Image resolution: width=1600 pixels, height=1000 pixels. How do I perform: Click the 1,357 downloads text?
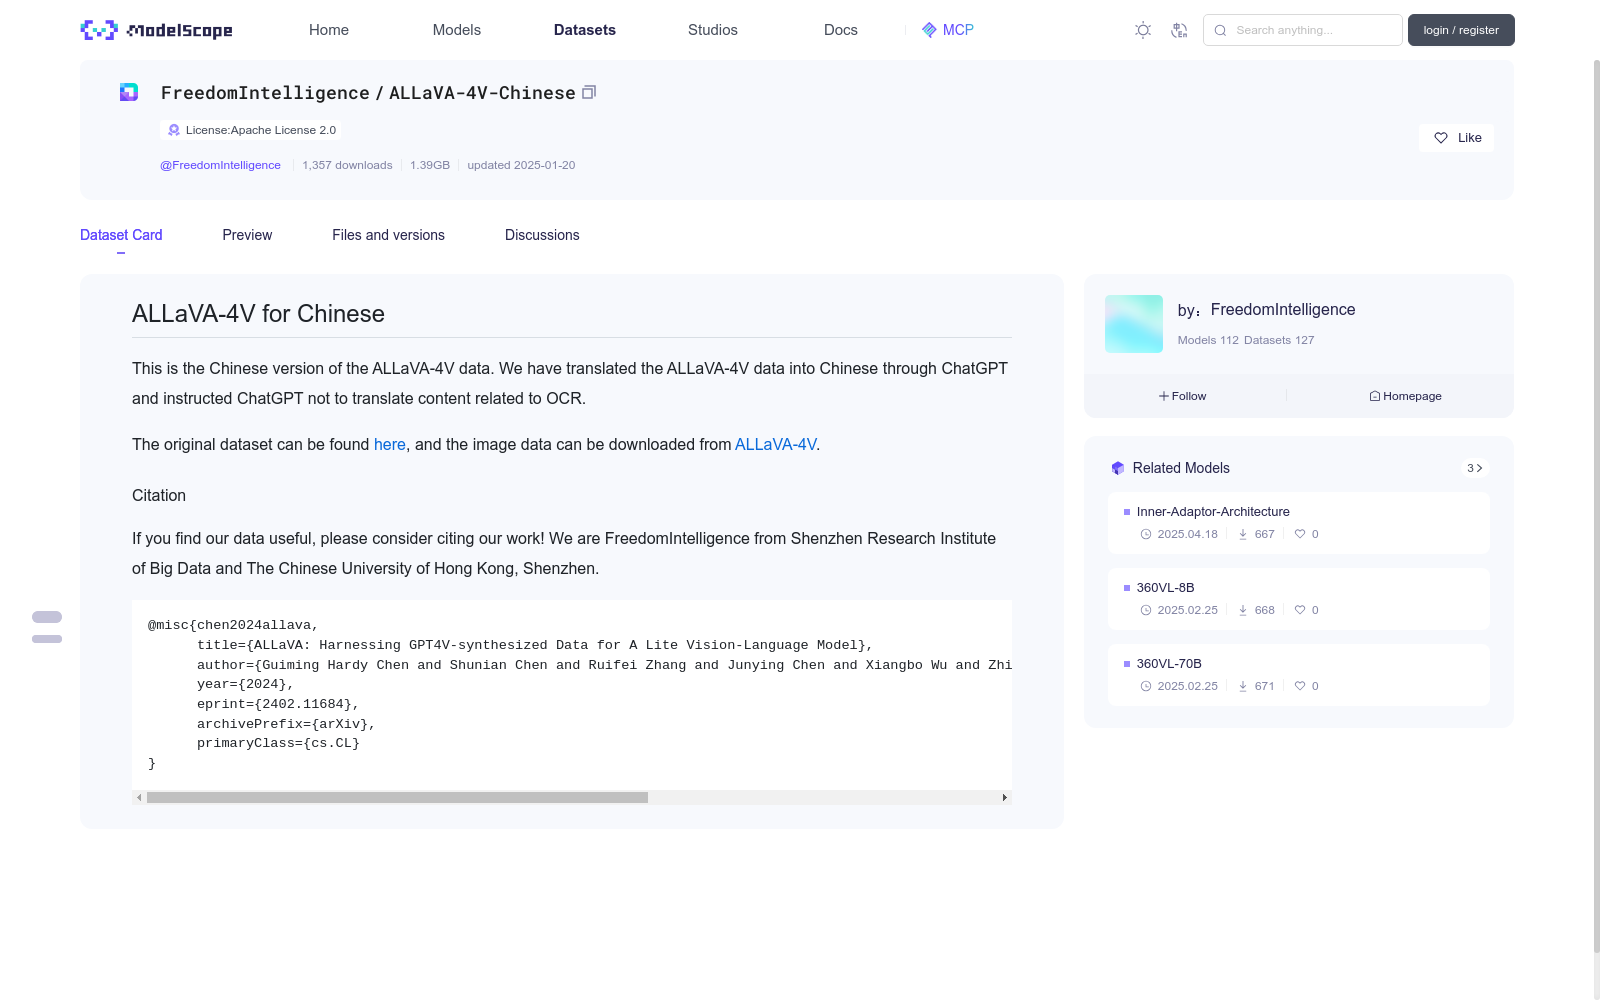click(347, 165)
